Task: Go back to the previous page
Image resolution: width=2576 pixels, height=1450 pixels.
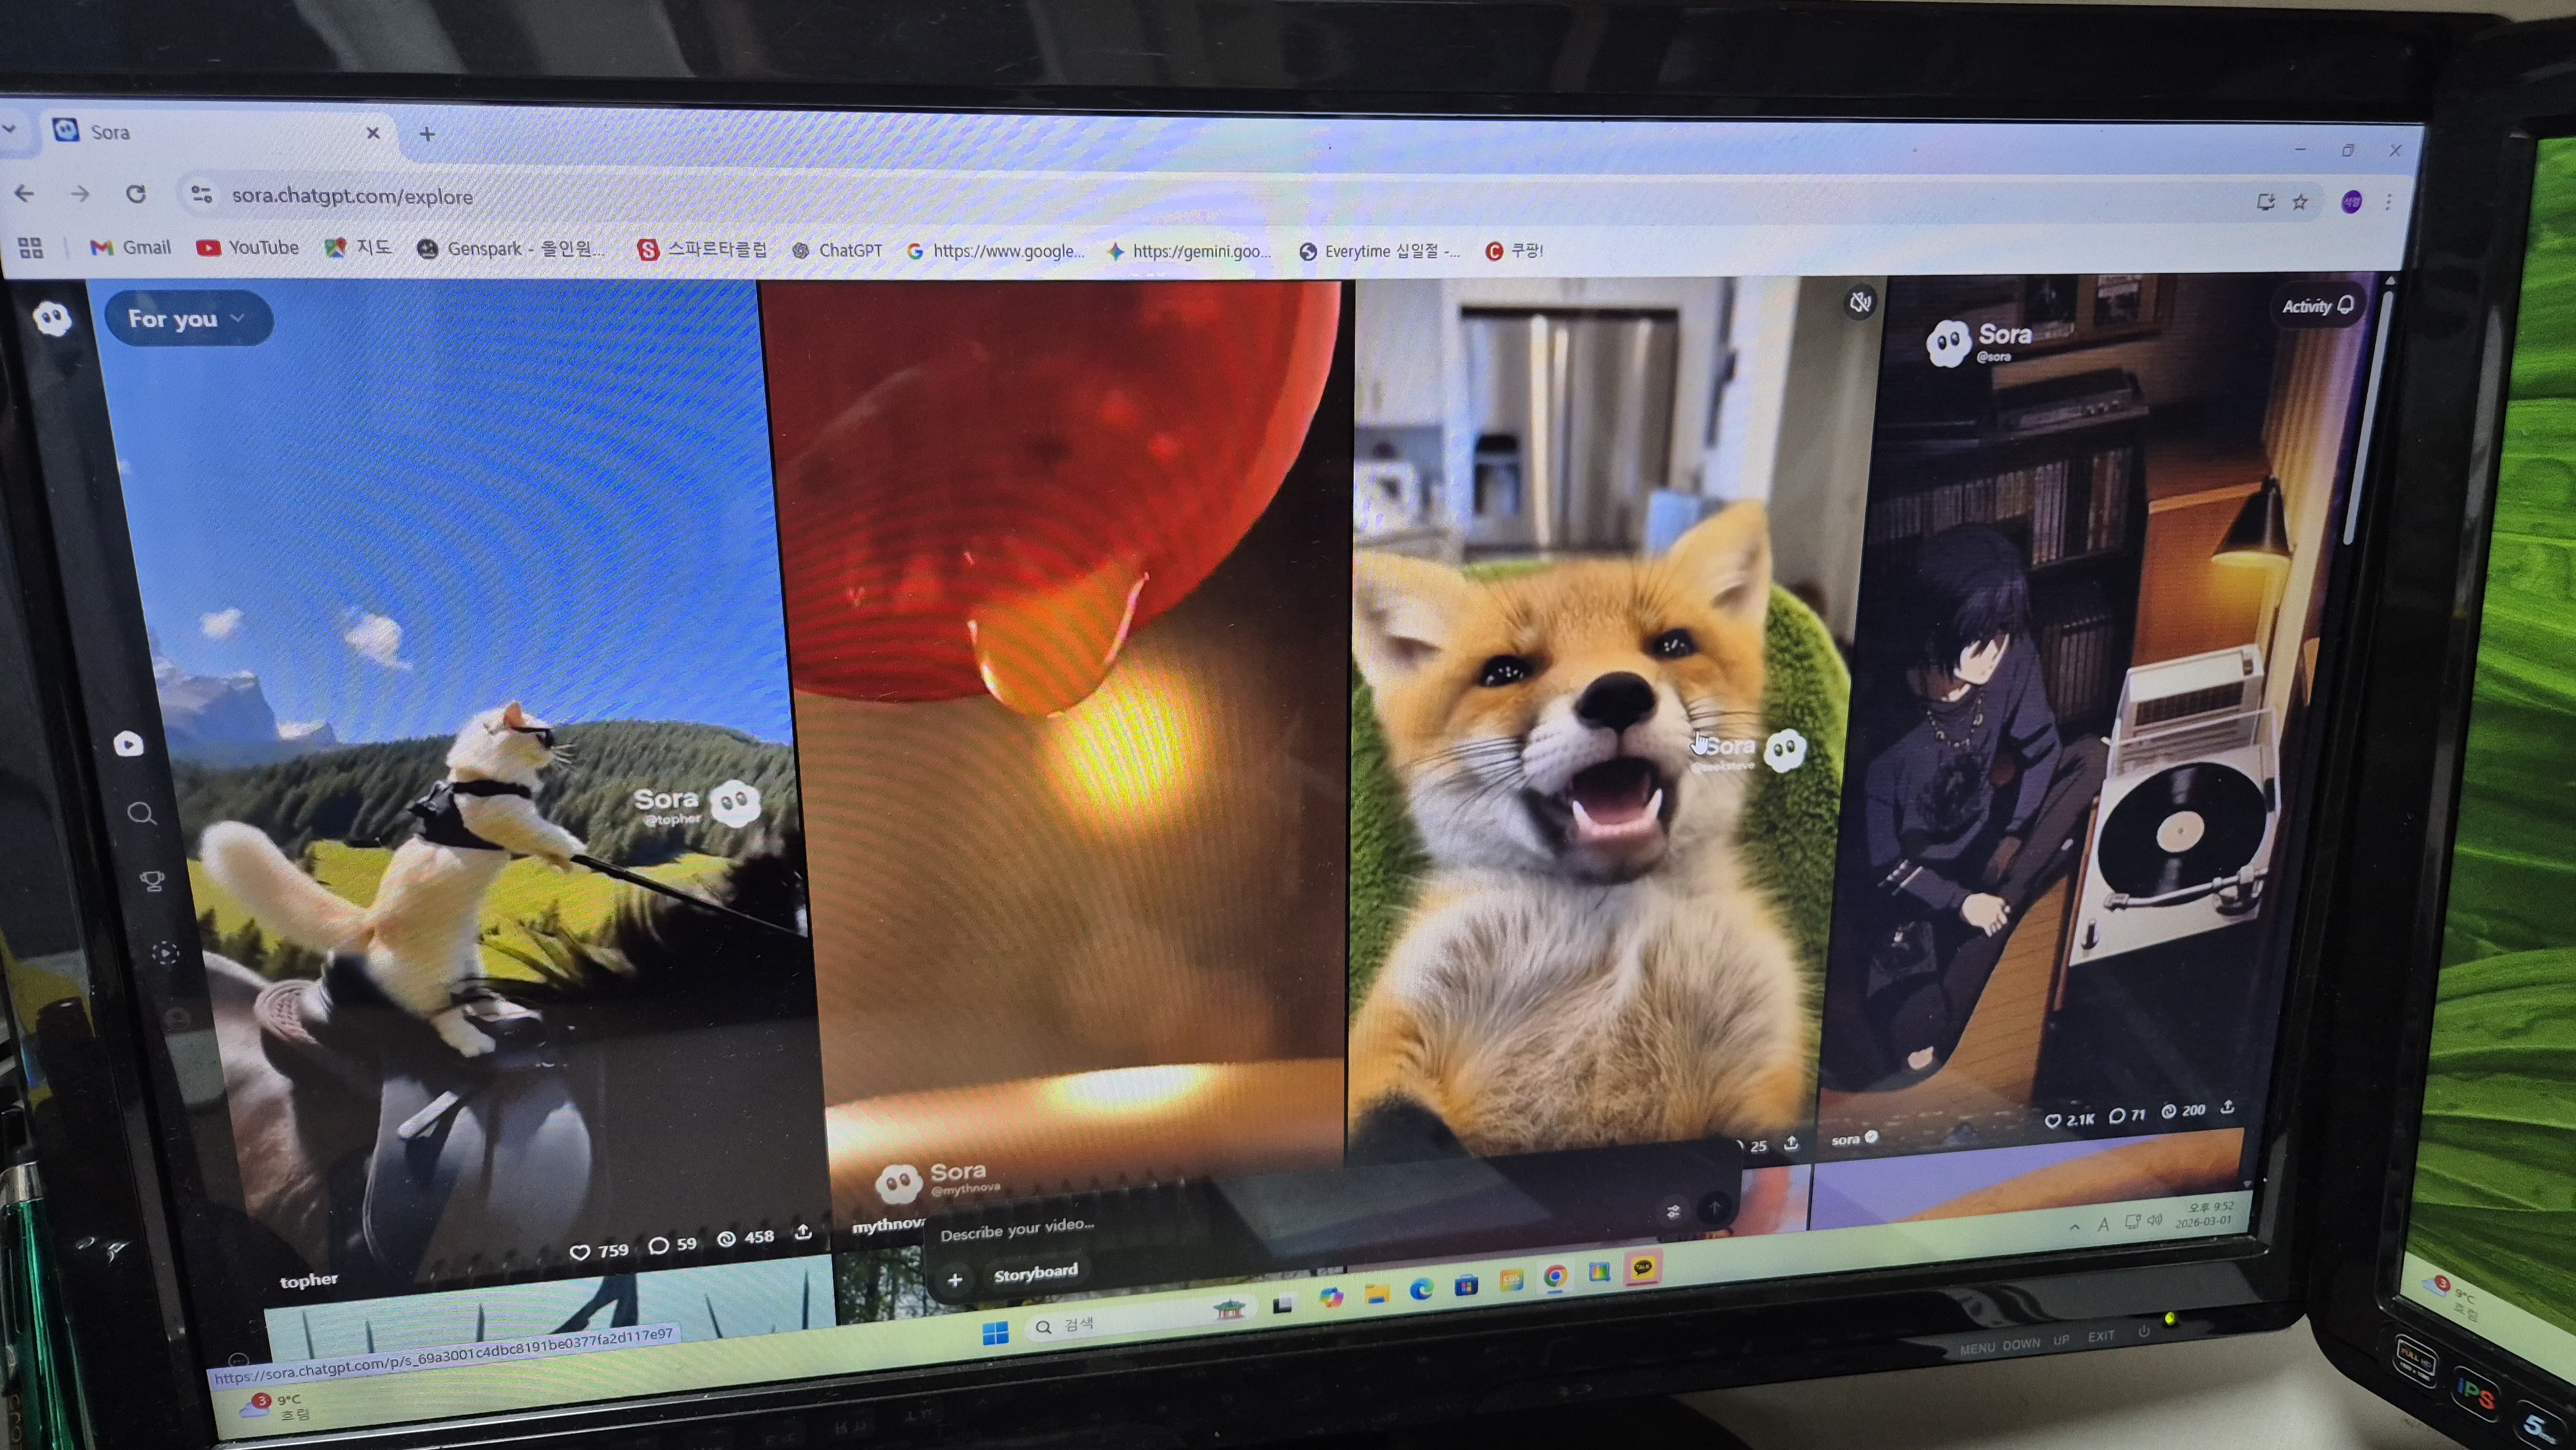Action: (x=24, y=194)
